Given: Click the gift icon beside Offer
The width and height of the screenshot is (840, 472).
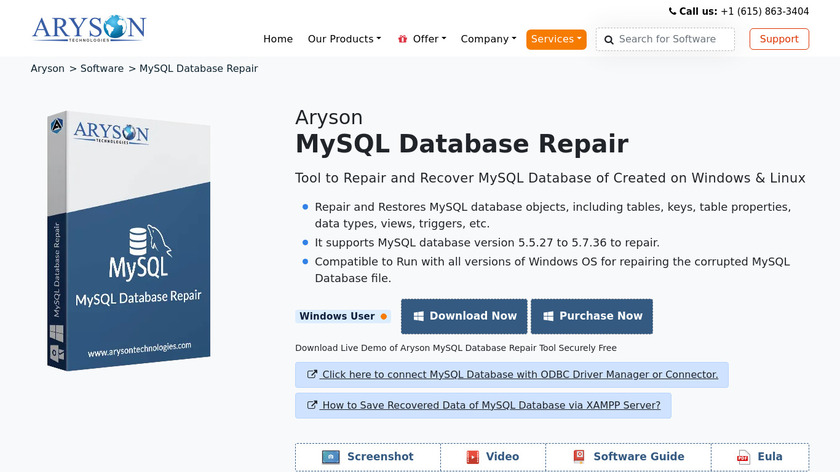Looking at the screenshot, I should [402, 39].
